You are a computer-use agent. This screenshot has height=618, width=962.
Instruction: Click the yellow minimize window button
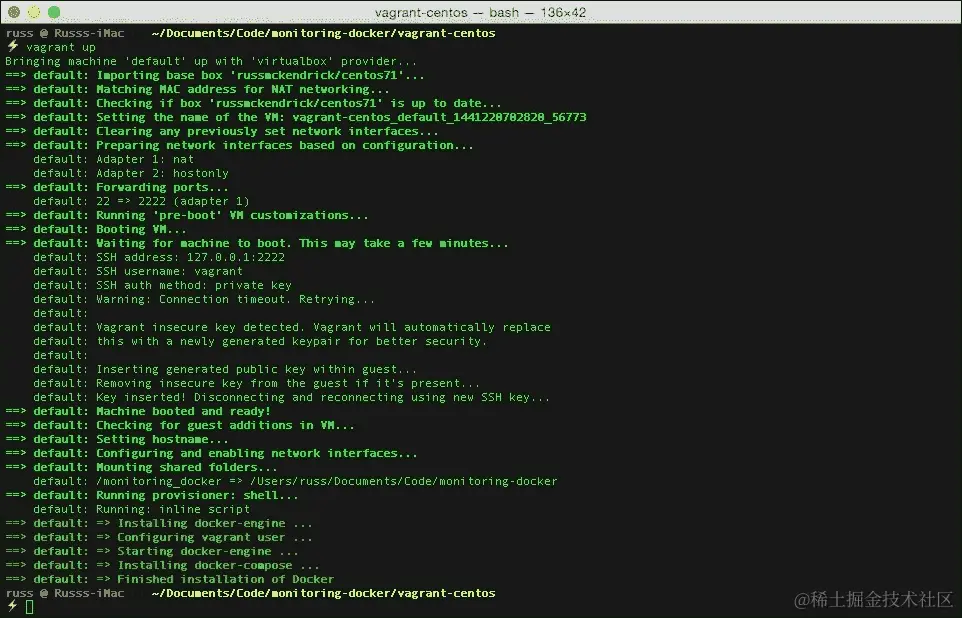tap(34, 12)
